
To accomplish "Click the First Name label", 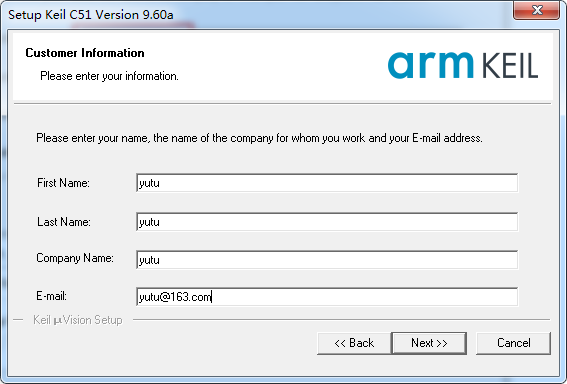I will [x=63, y=183].
